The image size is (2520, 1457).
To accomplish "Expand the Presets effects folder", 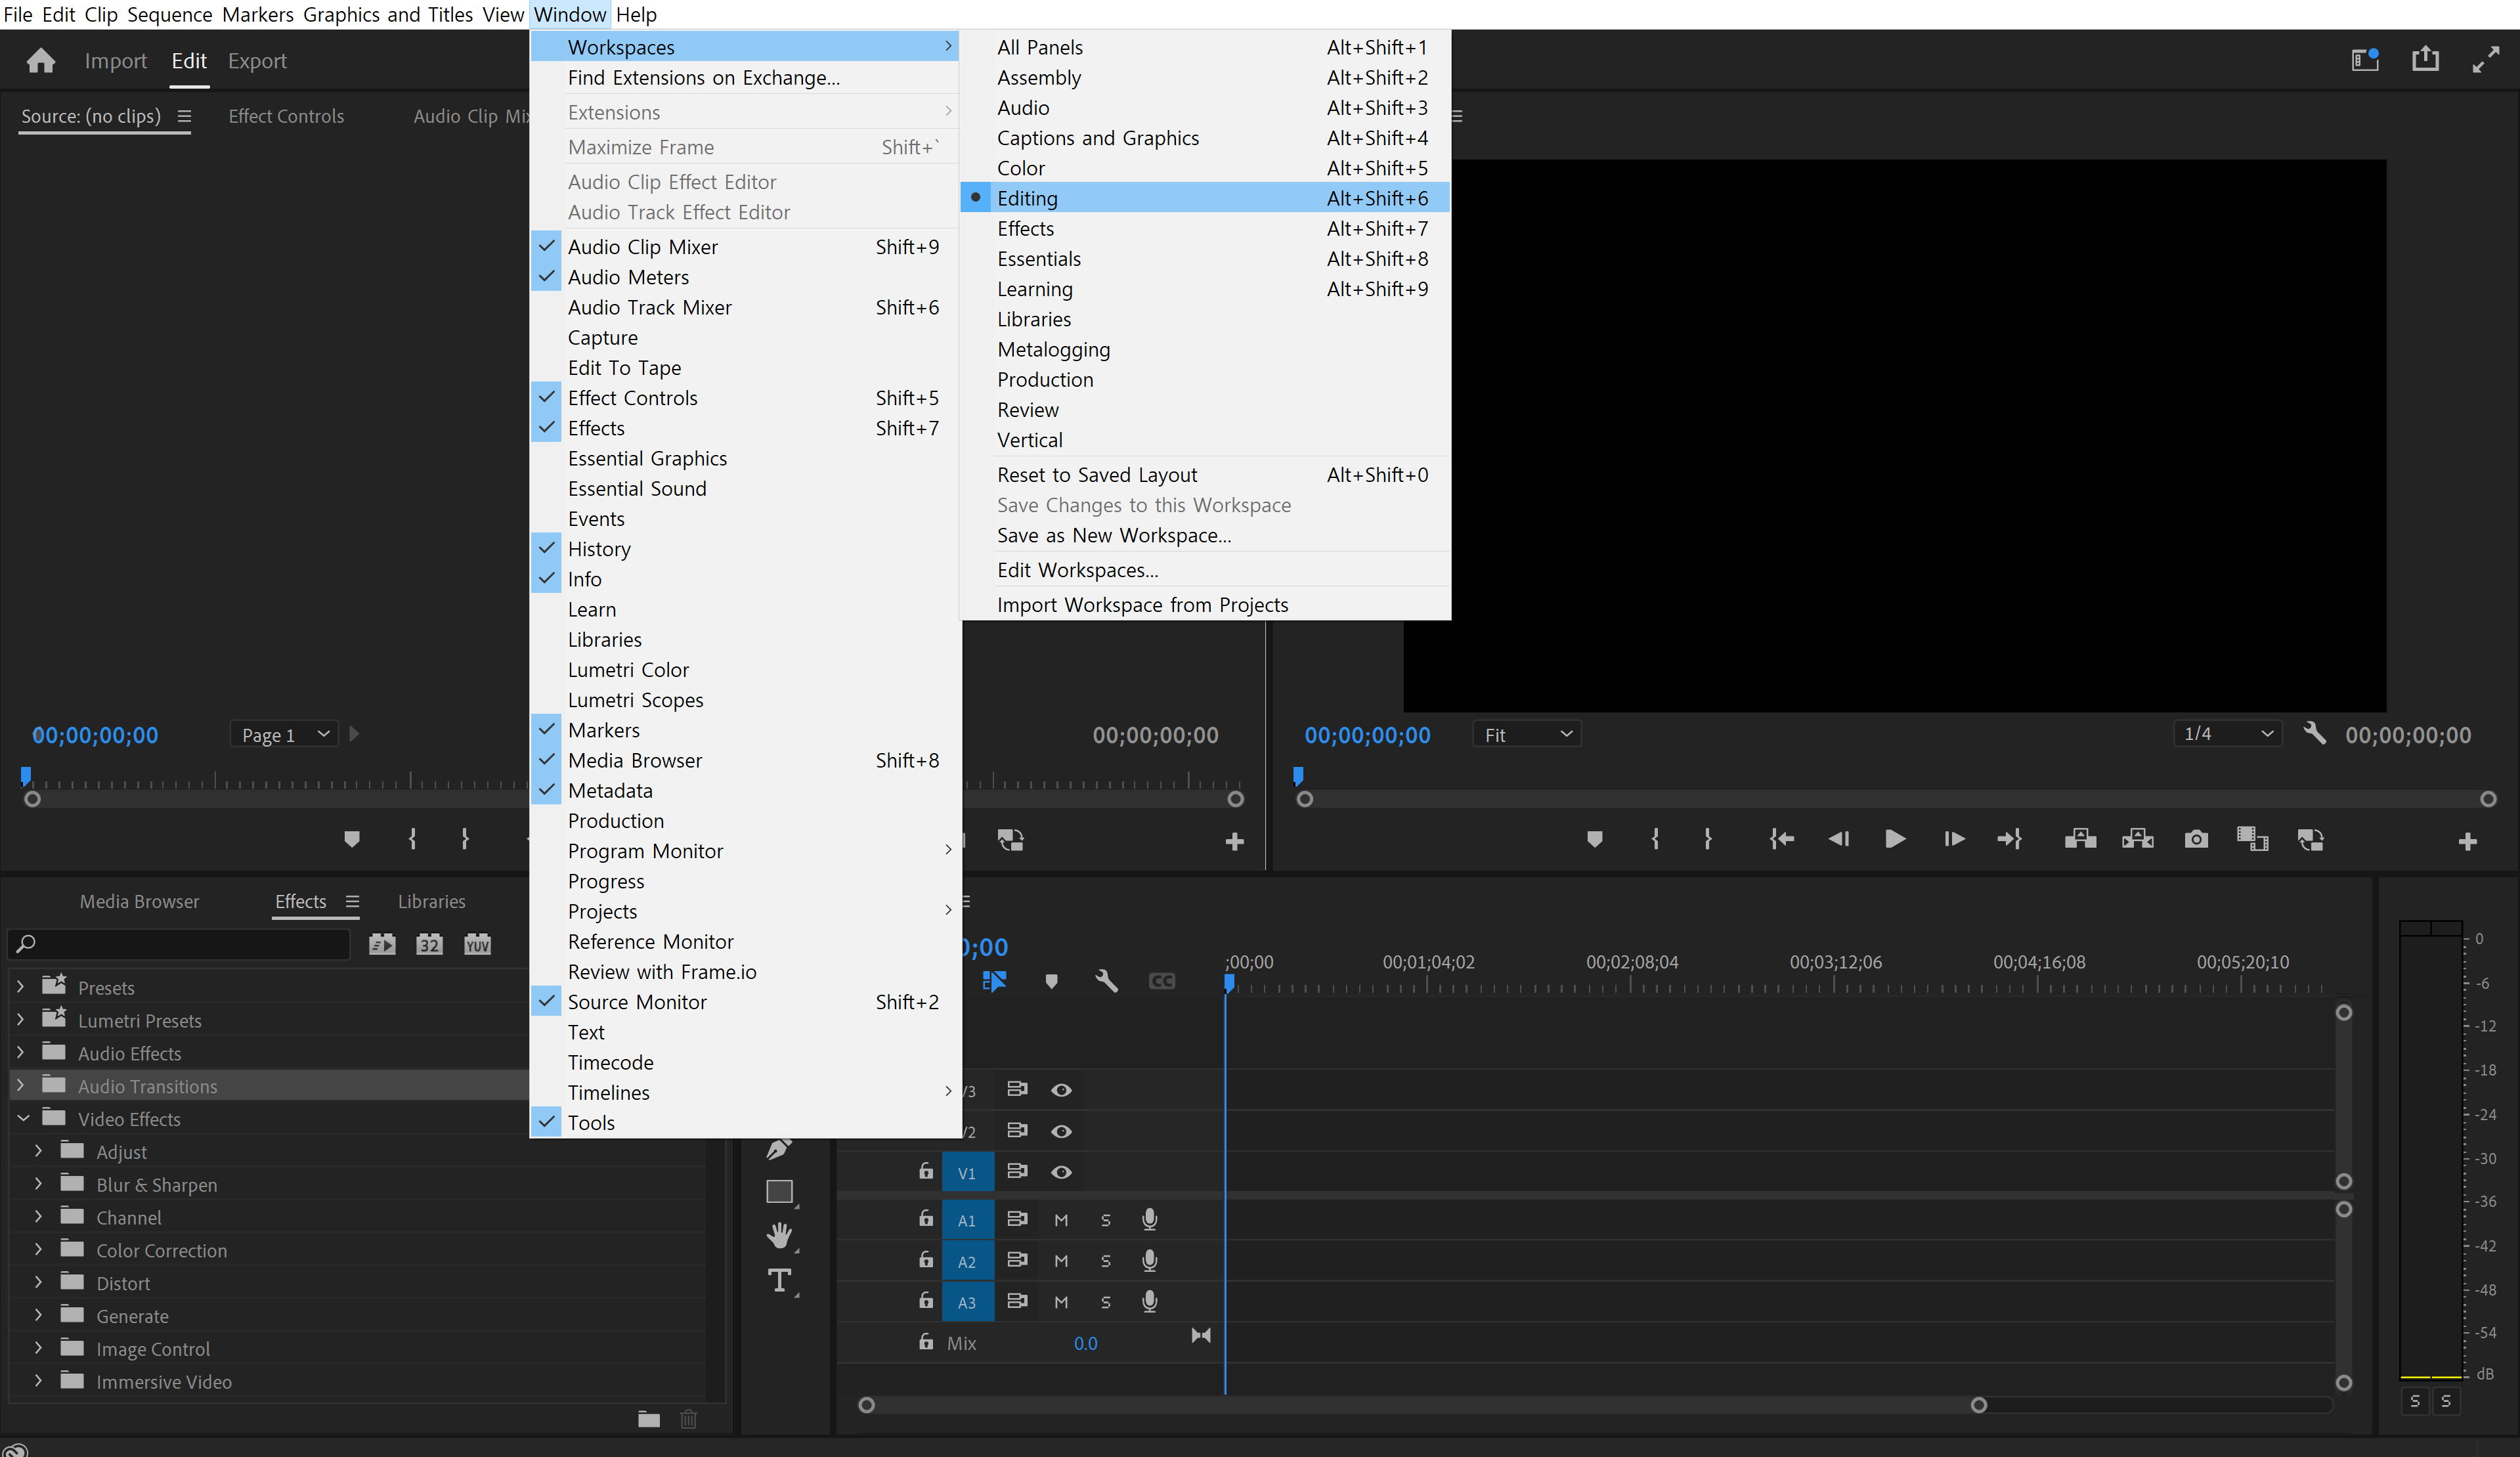I will click(x=20, y=987).
